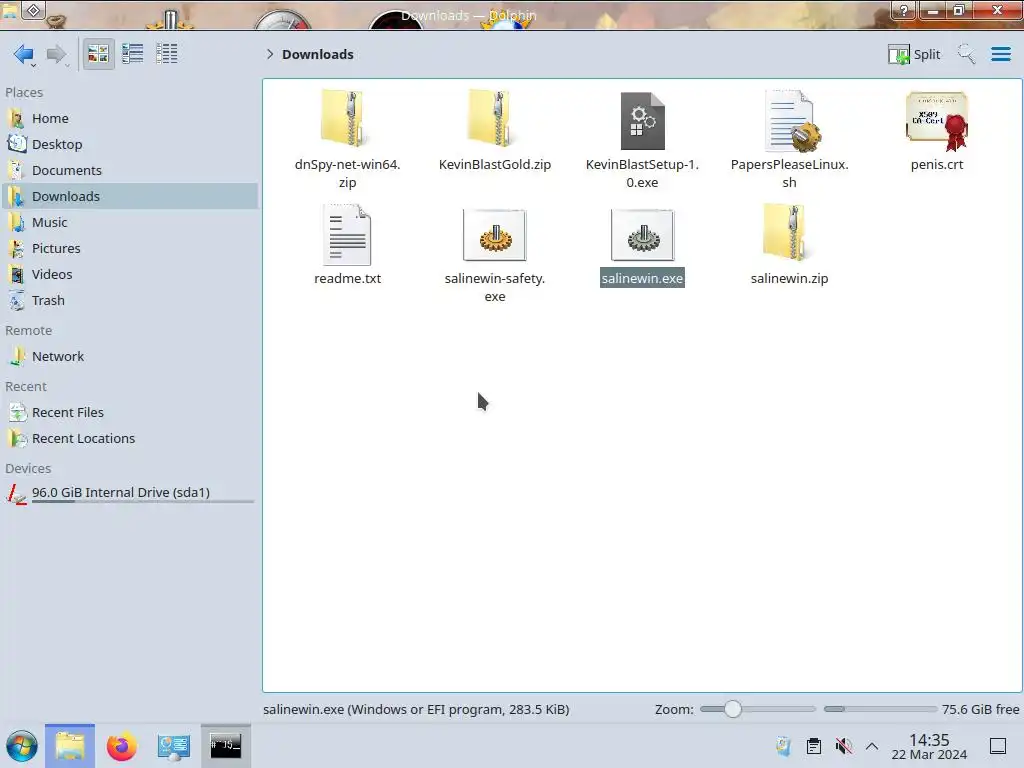Open the search magnifier tool
The width and height of the screenshot is (1024, 768).
click(x=966, y=54)
